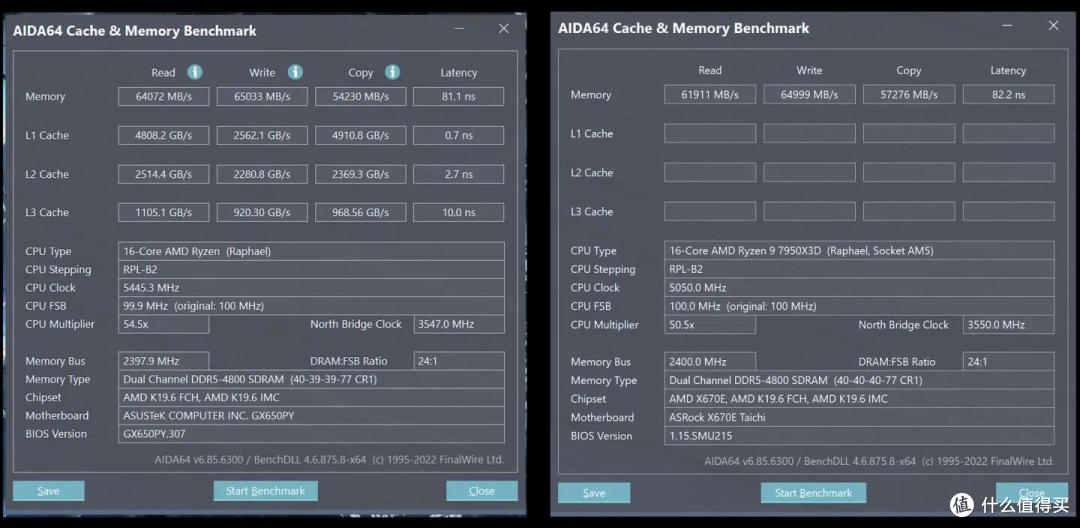Image resolution: width=1080 pixels, height=528 pixels.
Task: Select L1 Cache Read value 4808.2 GB/s
Action: (164, 136)
